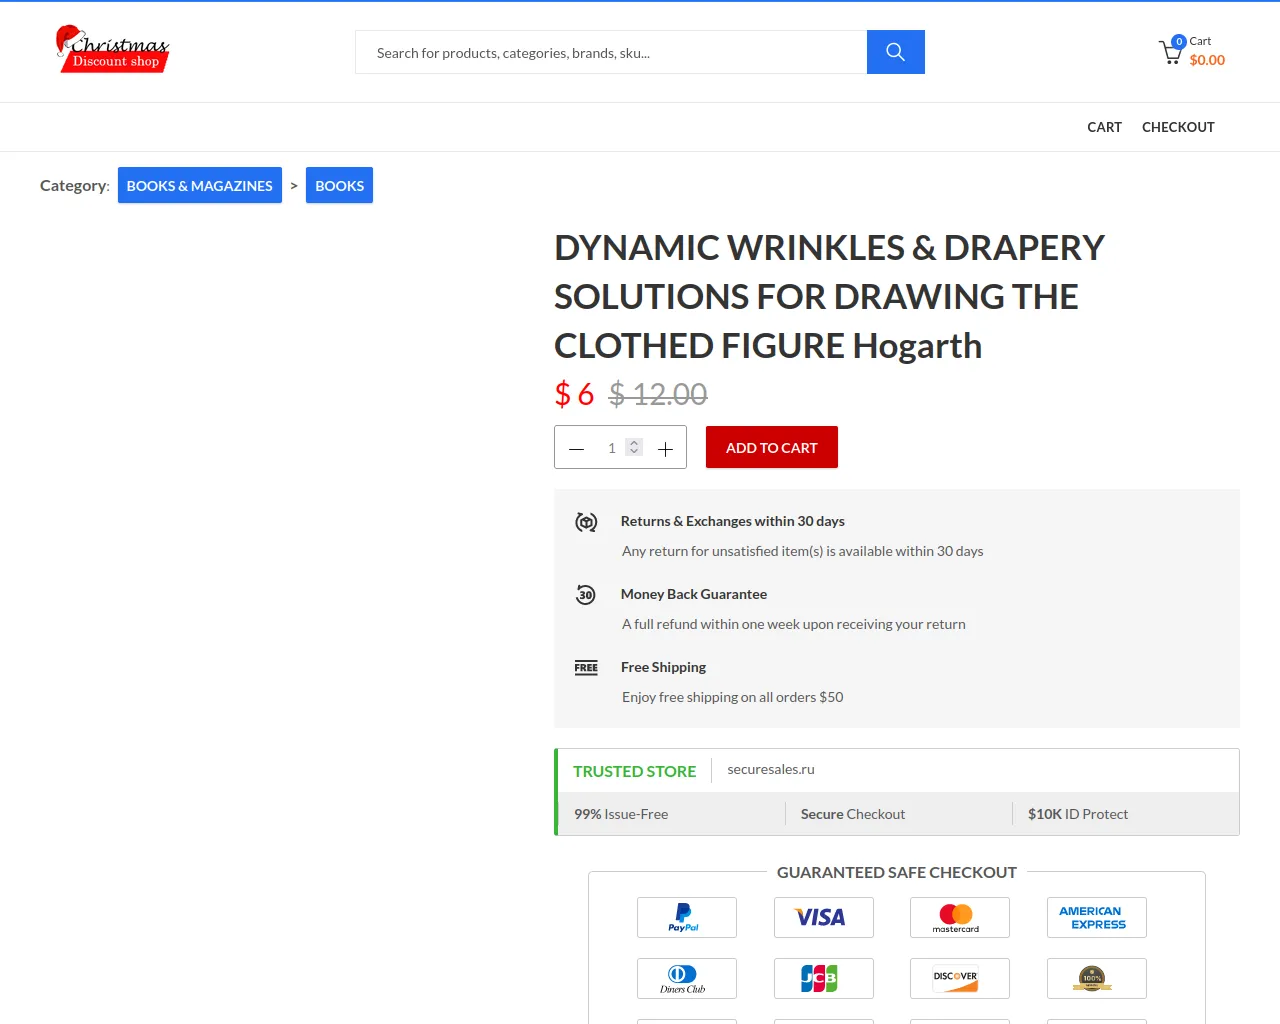
Task: Open the BOOKS & MAGAZINES category
Action: [199, 185]
